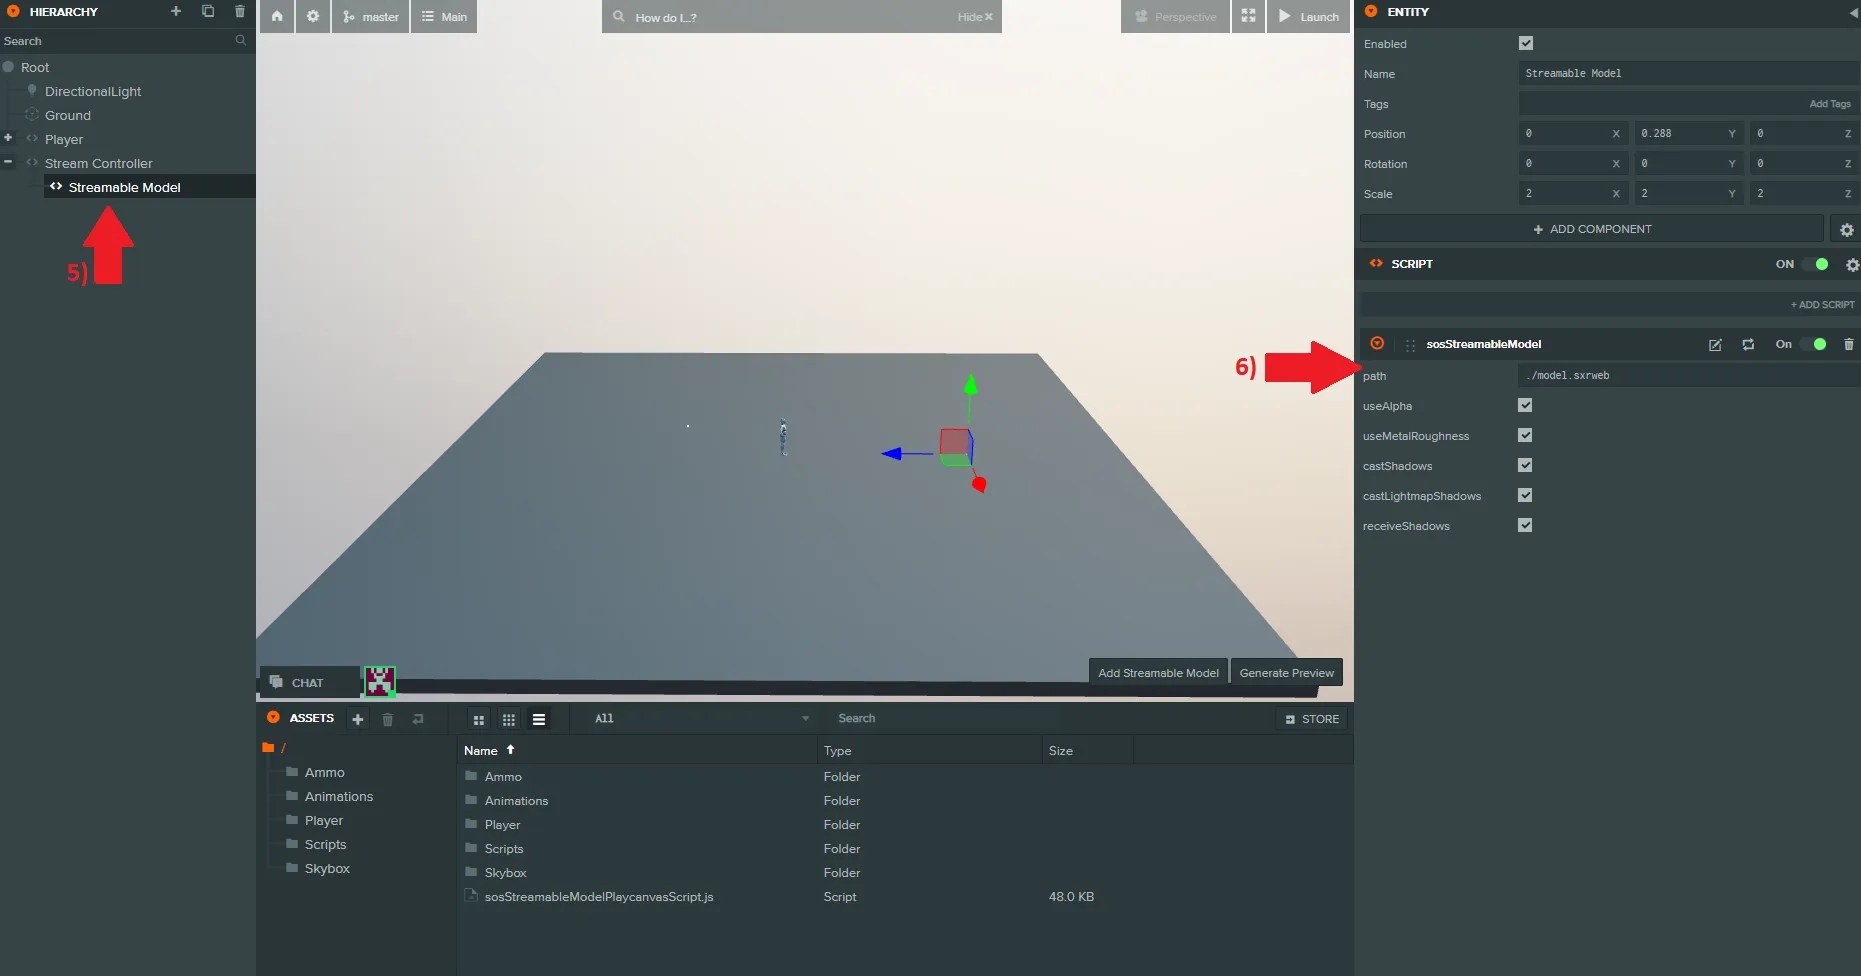Viewport: 1861px width, 976px height.
Task: Duplicate the selected entity in Hierarchy
Action: (208, 12)
